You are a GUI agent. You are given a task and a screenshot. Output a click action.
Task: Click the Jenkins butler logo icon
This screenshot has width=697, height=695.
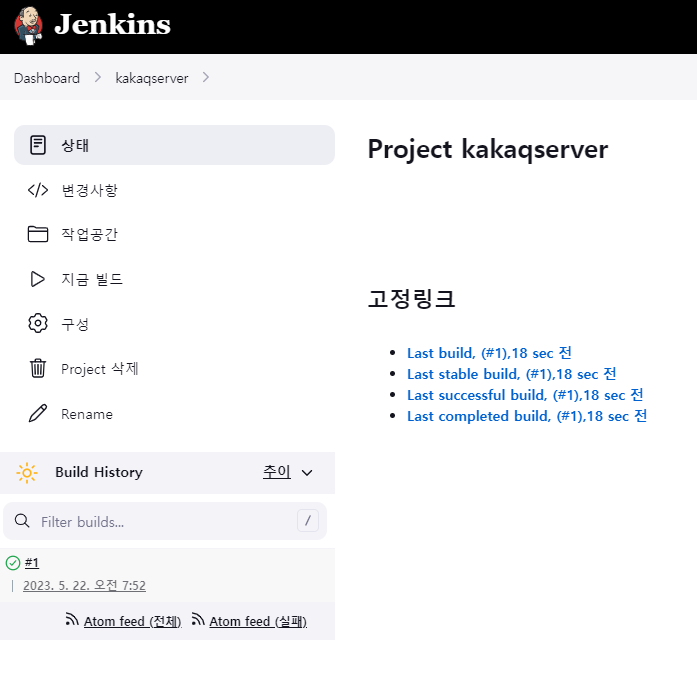(28, 26)
